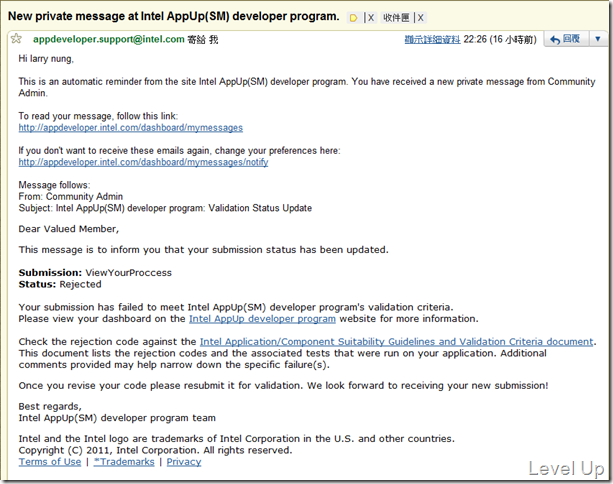Viewport: 613px width, 484px height.
Task: Show detailed message info link
Action: (432, 39)
